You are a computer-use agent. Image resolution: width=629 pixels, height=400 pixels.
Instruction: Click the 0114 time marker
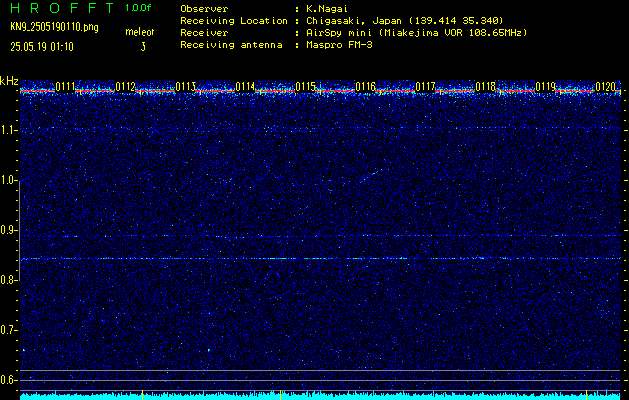pos(245,86)
